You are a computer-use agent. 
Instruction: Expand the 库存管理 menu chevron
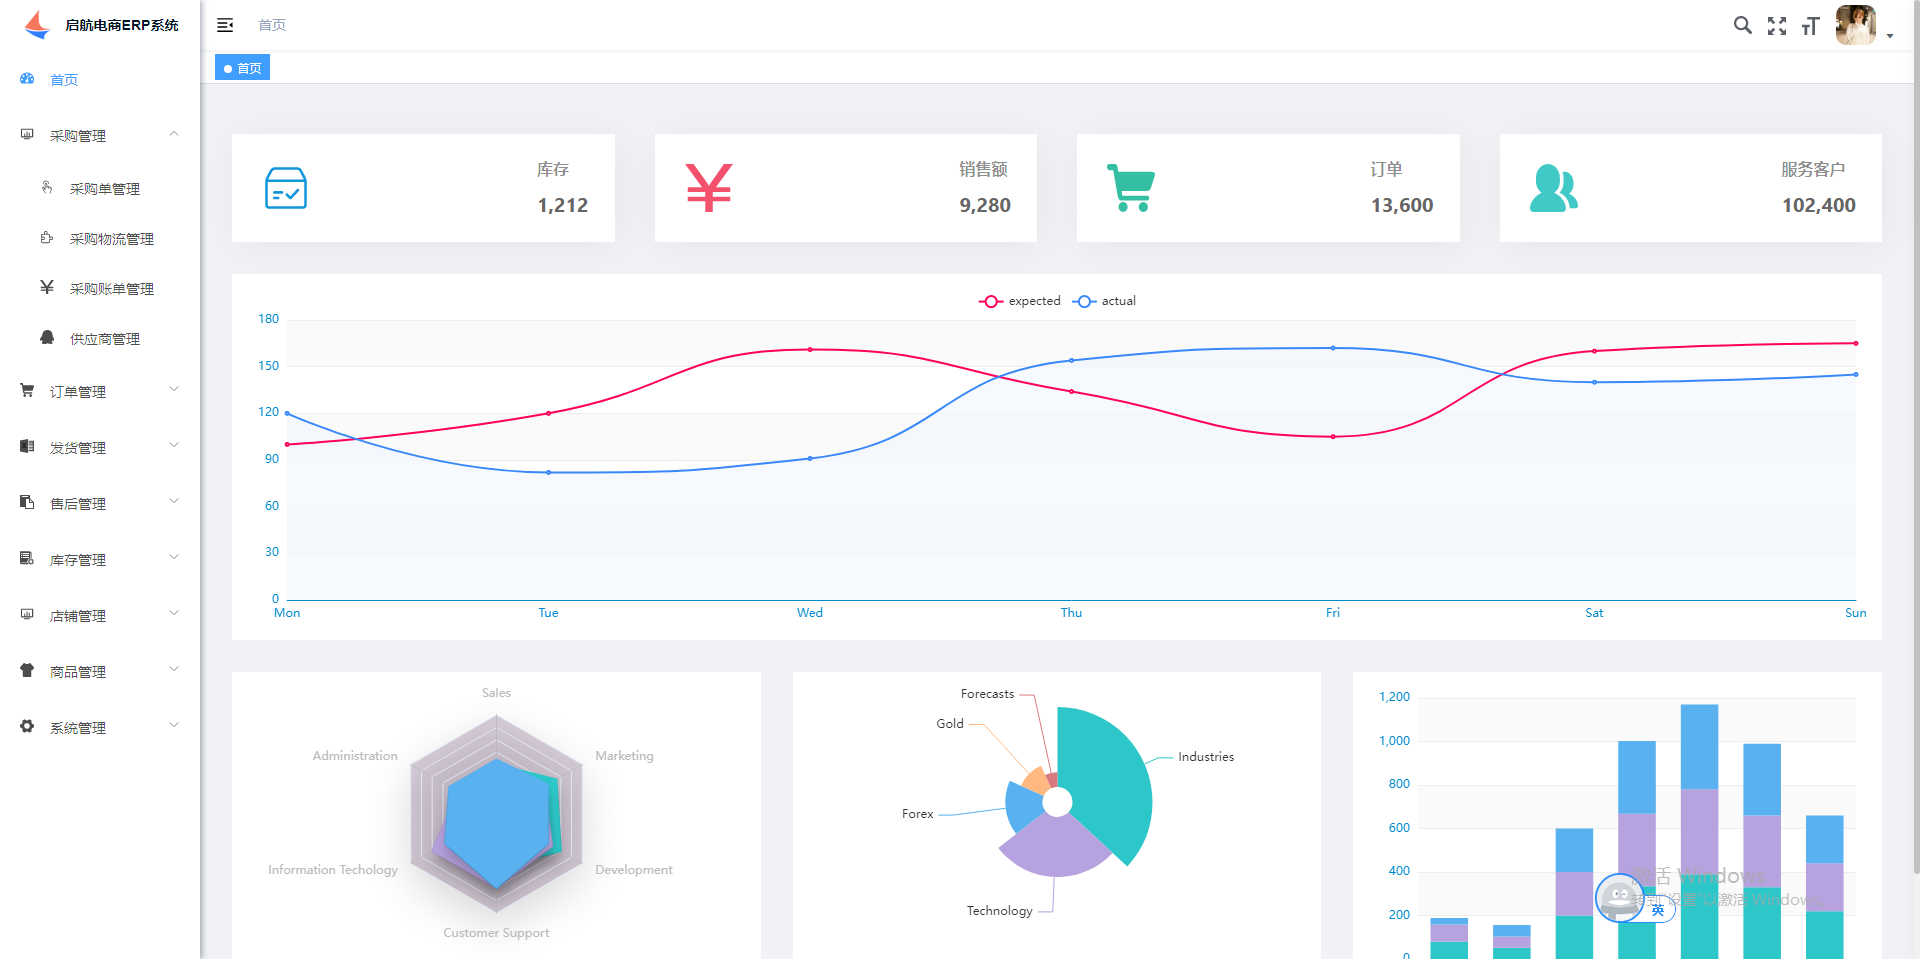click(174, 557)
